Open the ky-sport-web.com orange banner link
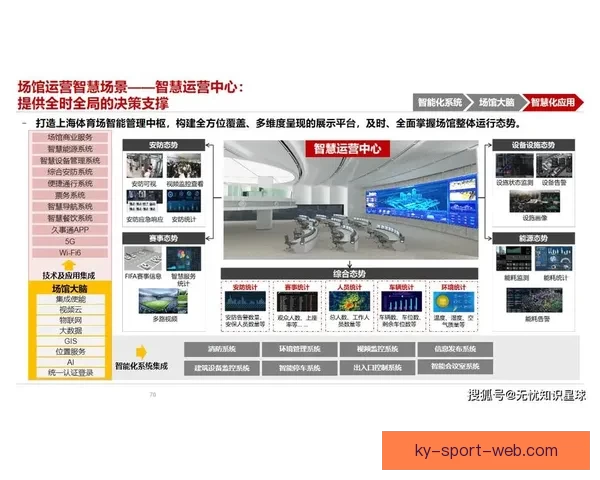The height and width of the screenshot is (480, 600). coord(486,451)
